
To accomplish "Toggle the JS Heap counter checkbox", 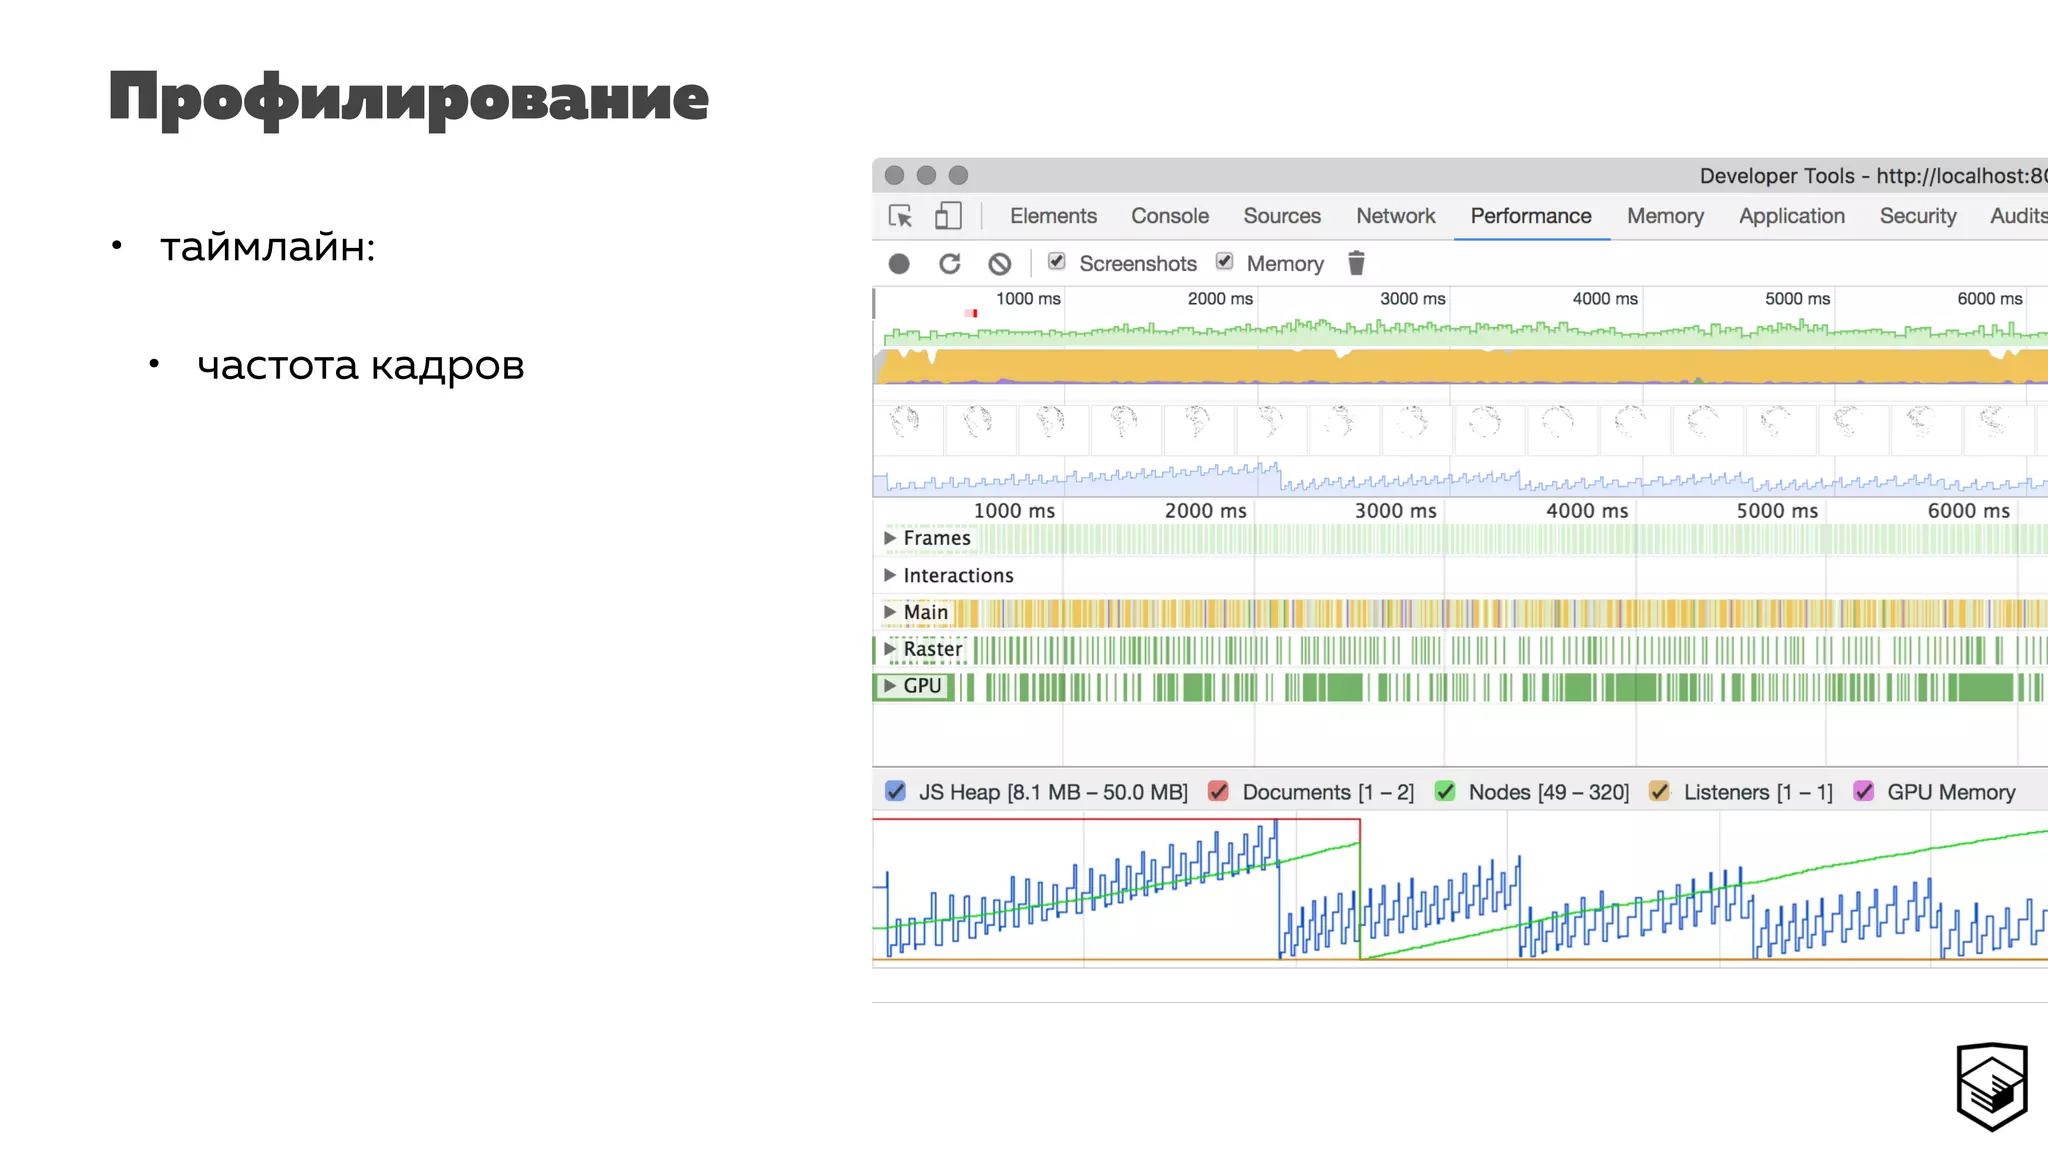I will coord(896,792).
